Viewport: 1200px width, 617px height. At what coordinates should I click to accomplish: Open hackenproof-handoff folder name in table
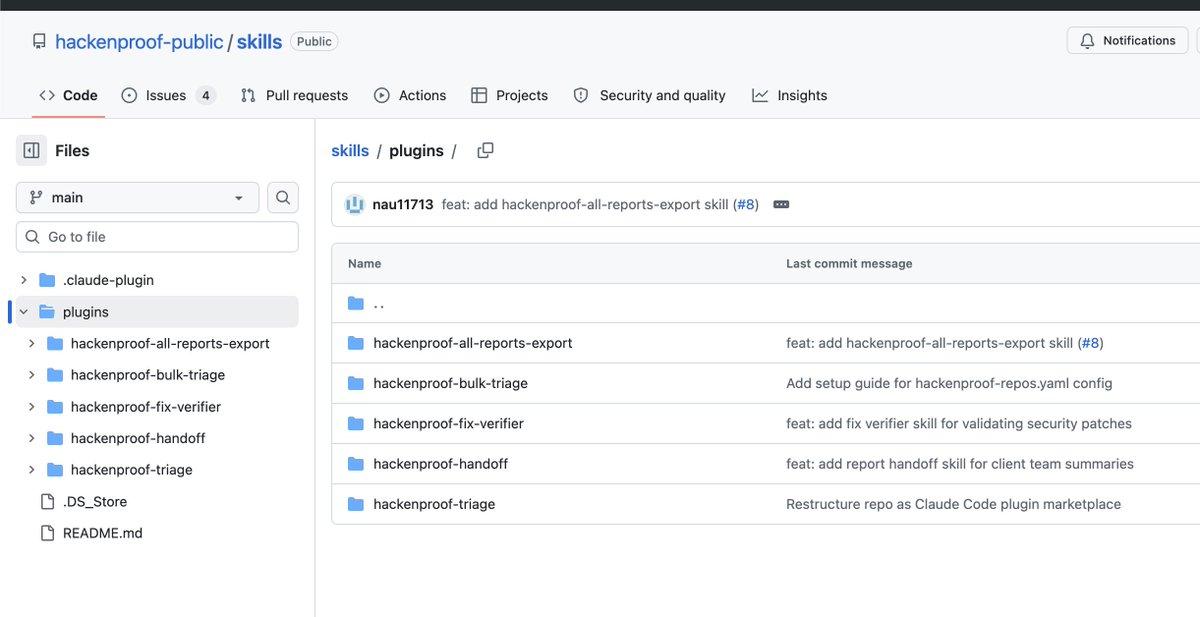tap(440, 464)
